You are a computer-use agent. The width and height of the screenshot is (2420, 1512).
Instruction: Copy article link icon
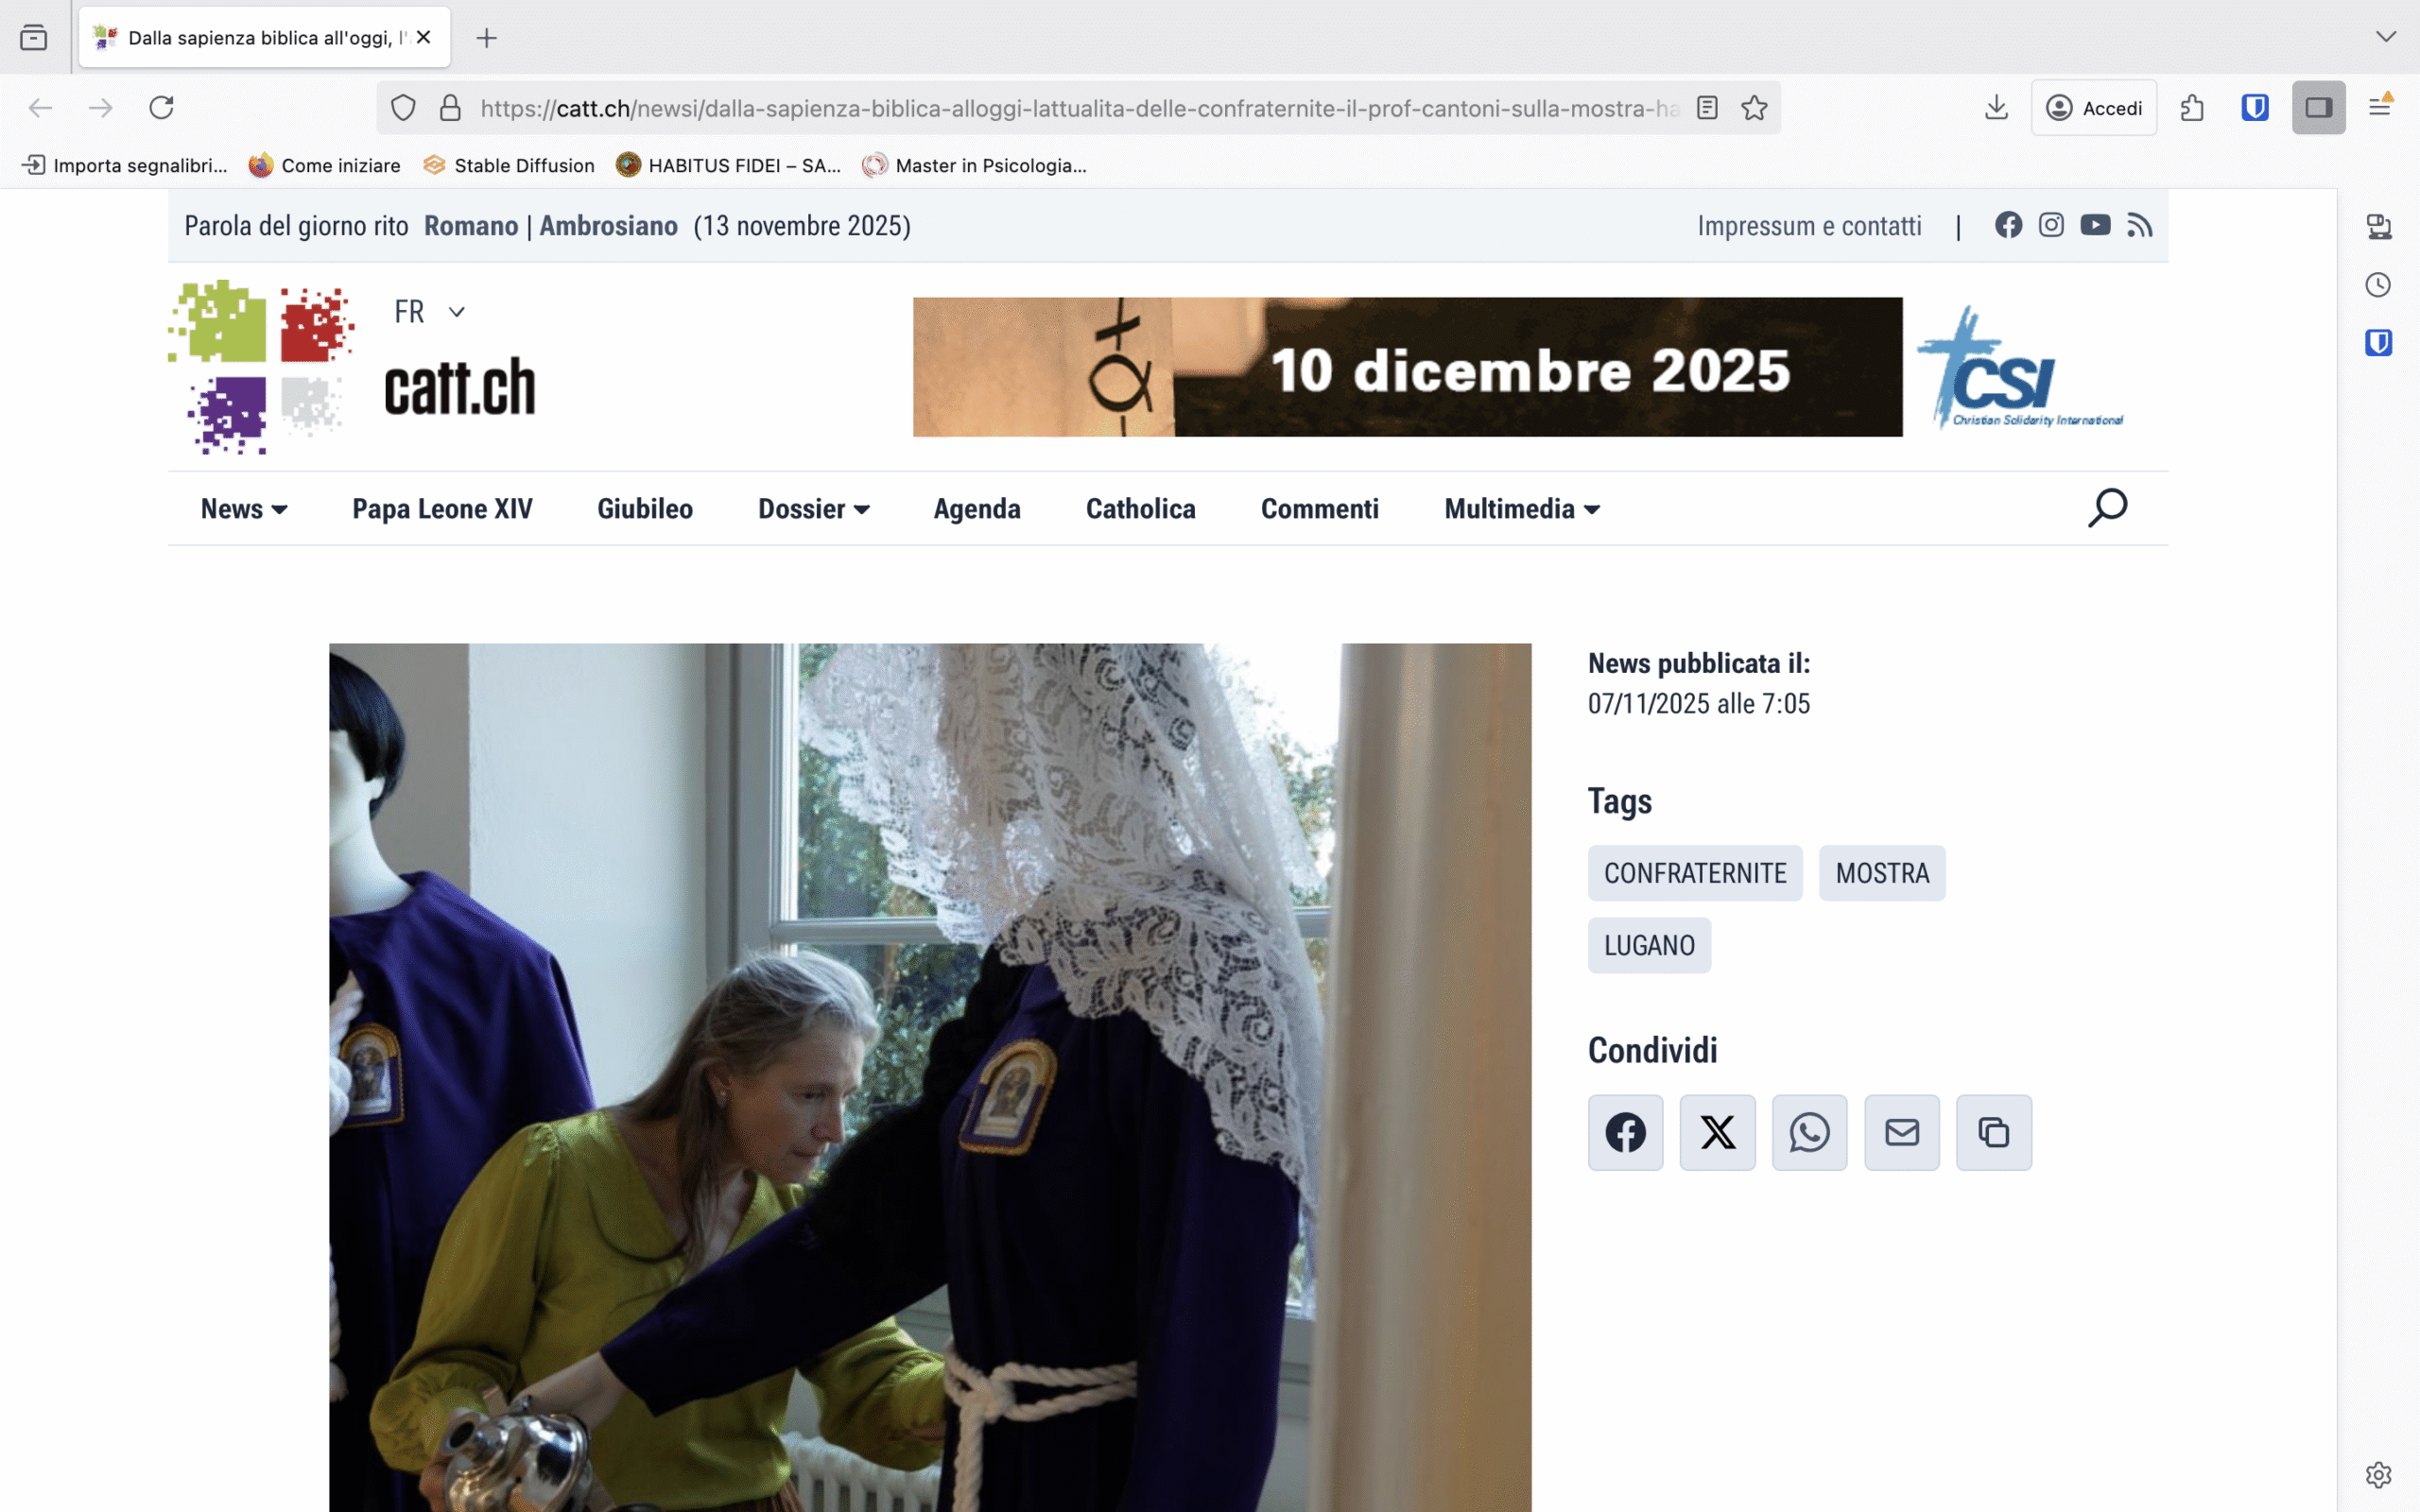[x=1993, y=1132]
